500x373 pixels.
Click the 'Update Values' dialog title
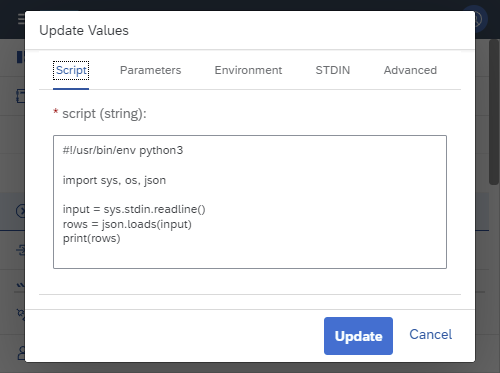tap(84, 30)
